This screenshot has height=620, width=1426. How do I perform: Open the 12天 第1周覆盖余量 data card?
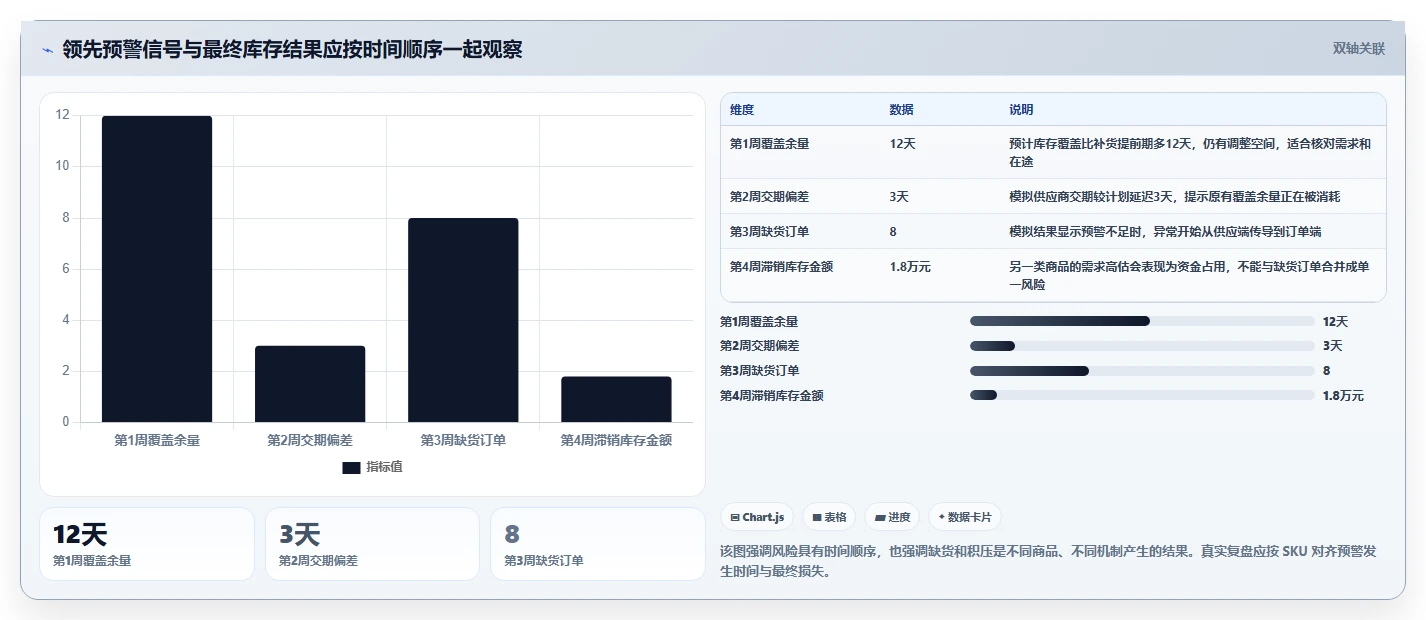tap(147, 544)
